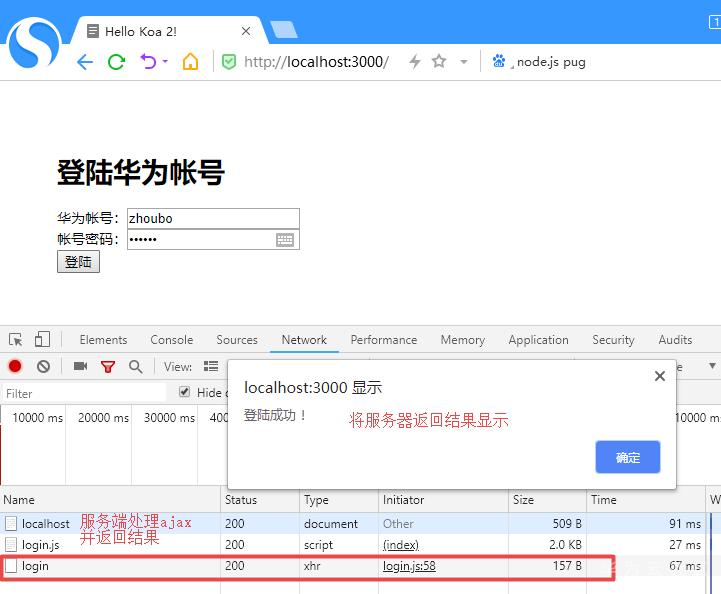Screen dimensions: 721x594
Task: Switch to the Performance tab
Action: [383, 340]
